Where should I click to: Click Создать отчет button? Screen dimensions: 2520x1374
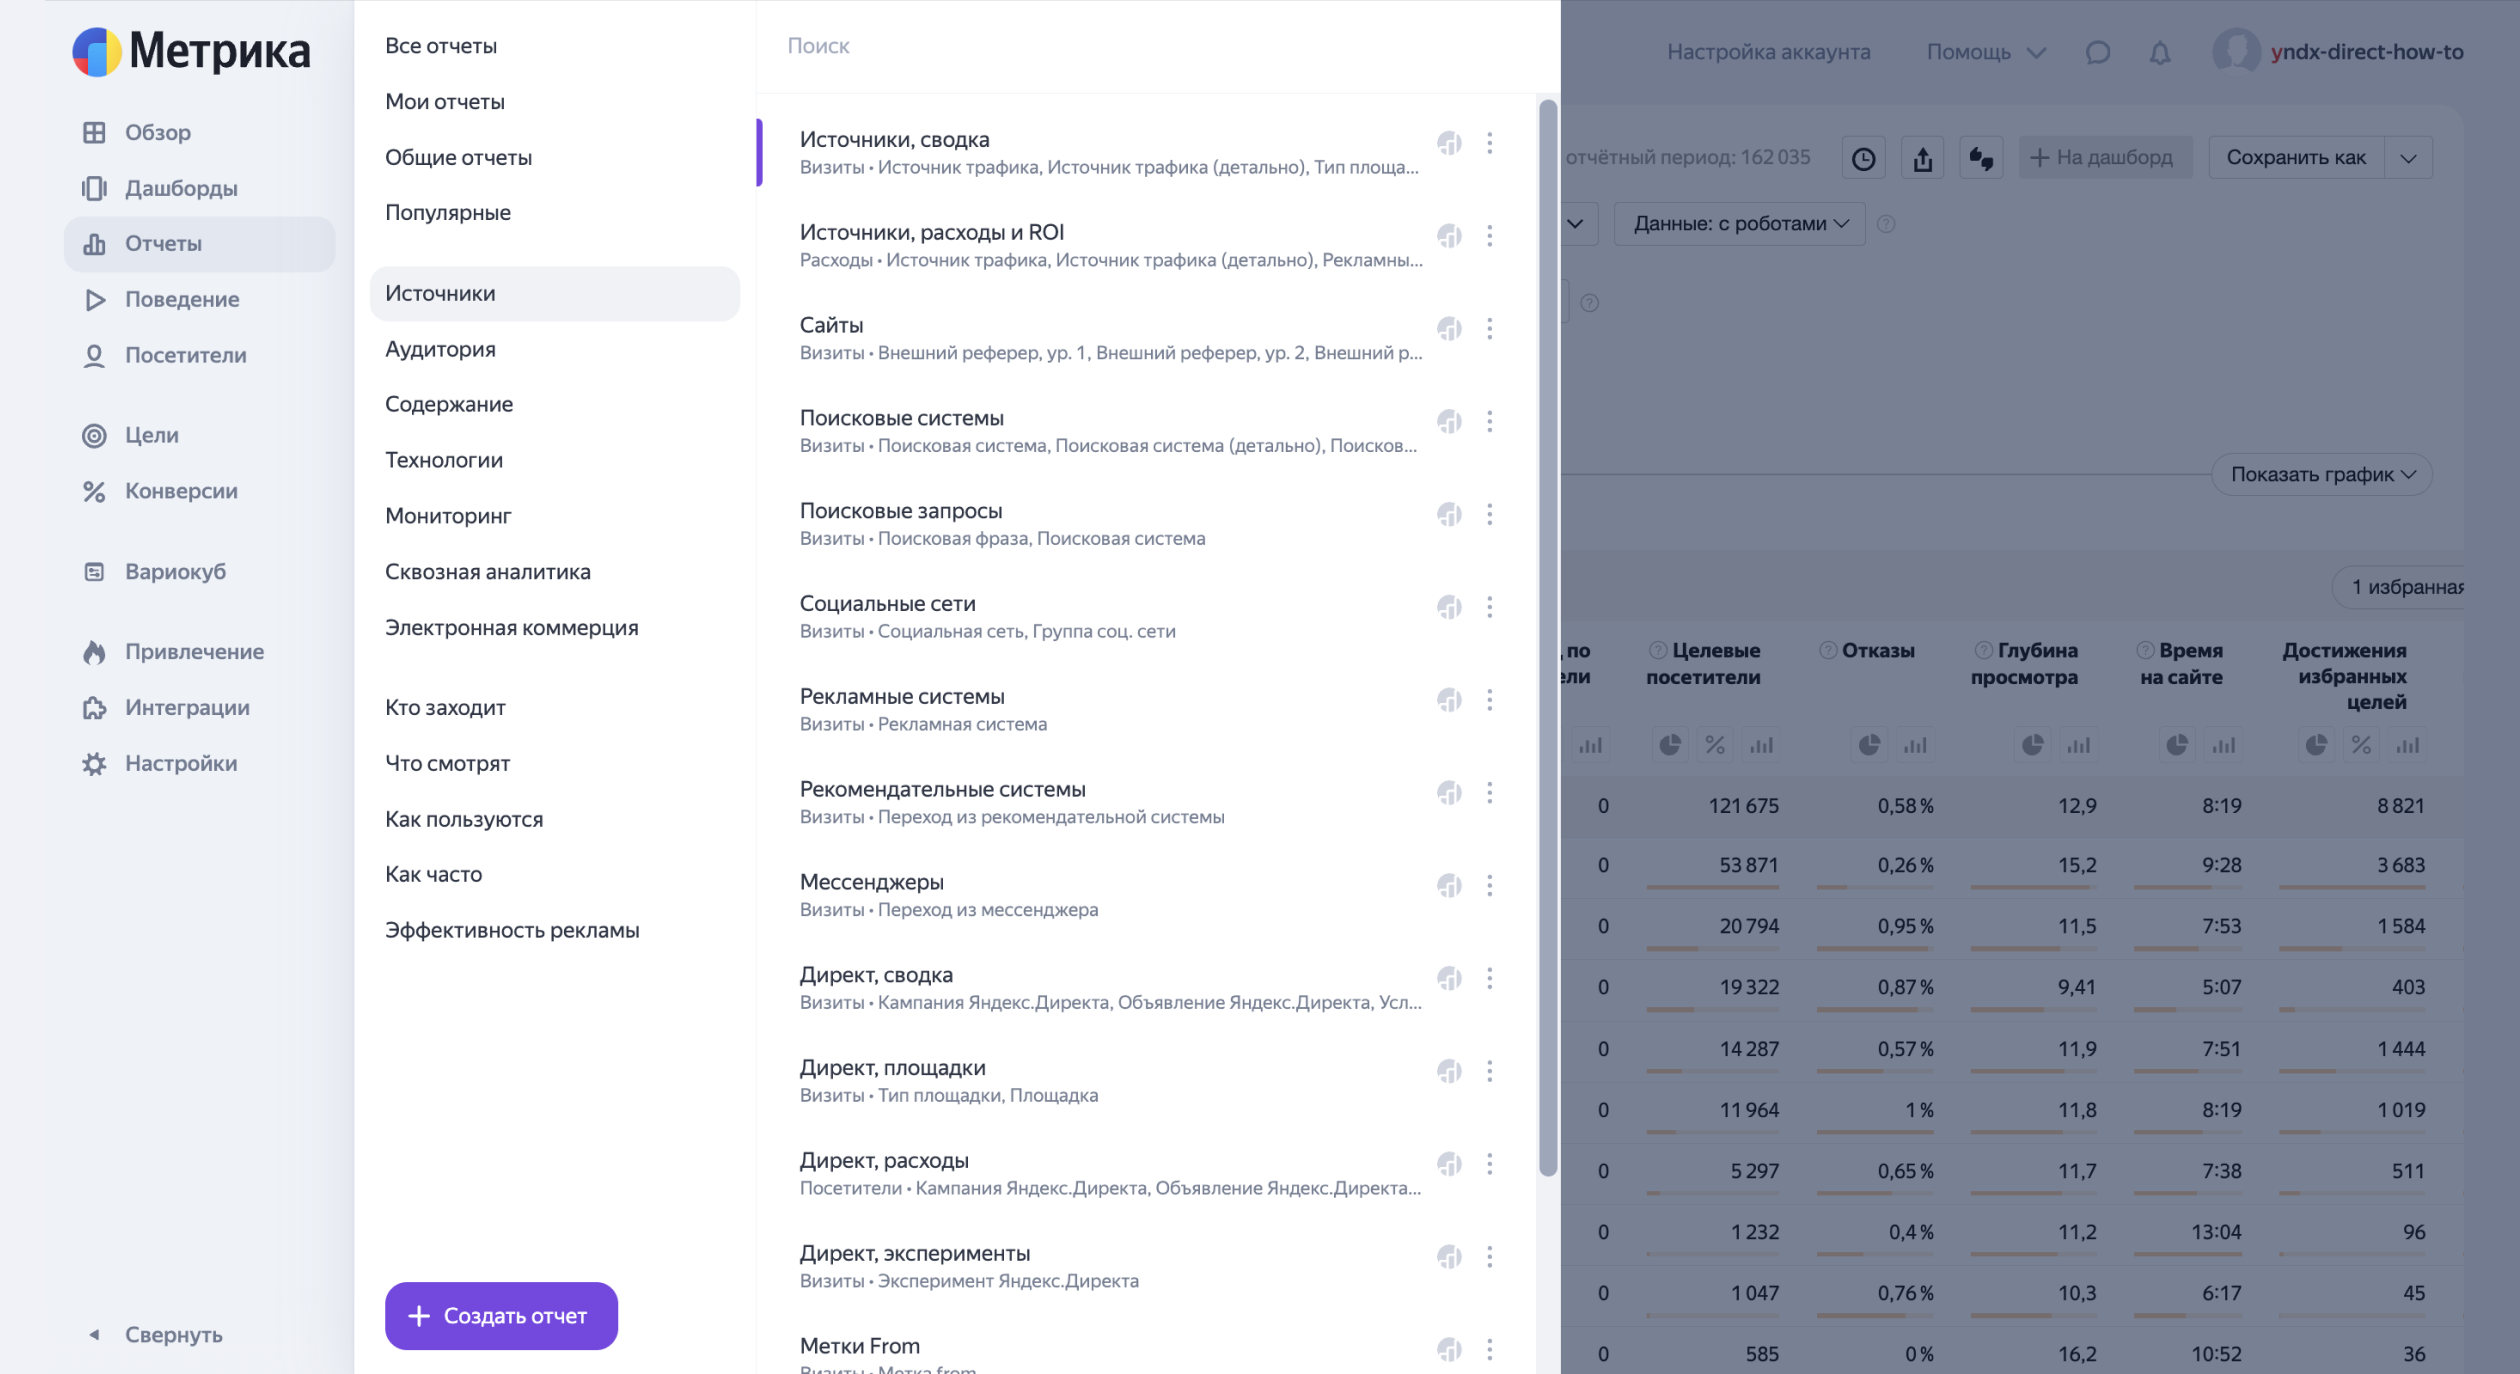pyautogui.click(x=501, y=1316)
